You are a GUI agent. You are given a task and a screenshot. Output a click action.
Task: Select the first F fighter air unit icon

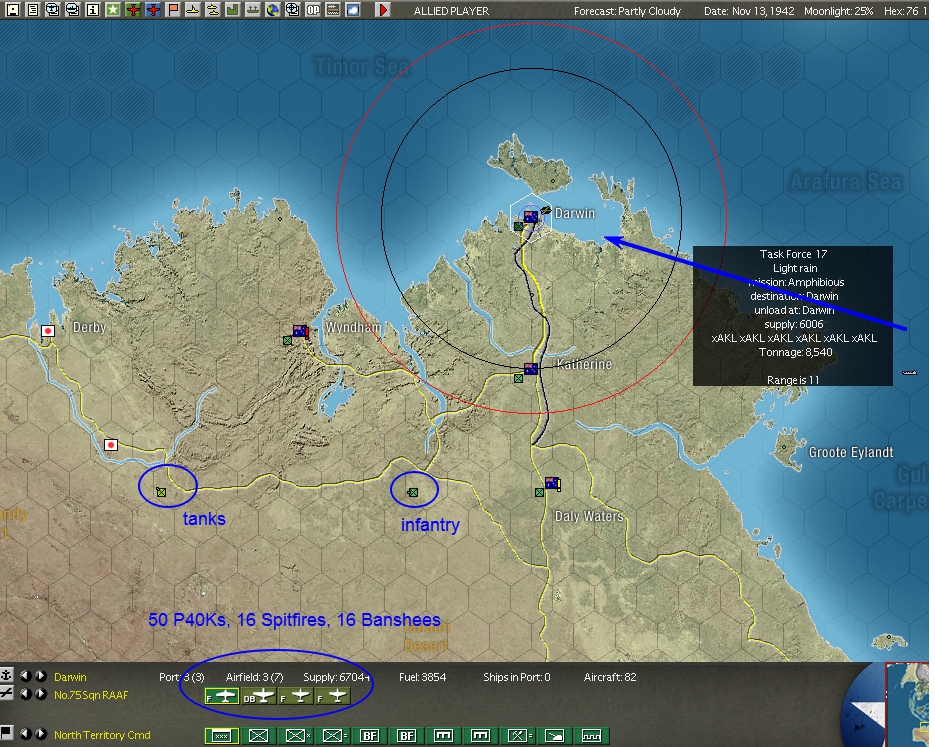222,696
